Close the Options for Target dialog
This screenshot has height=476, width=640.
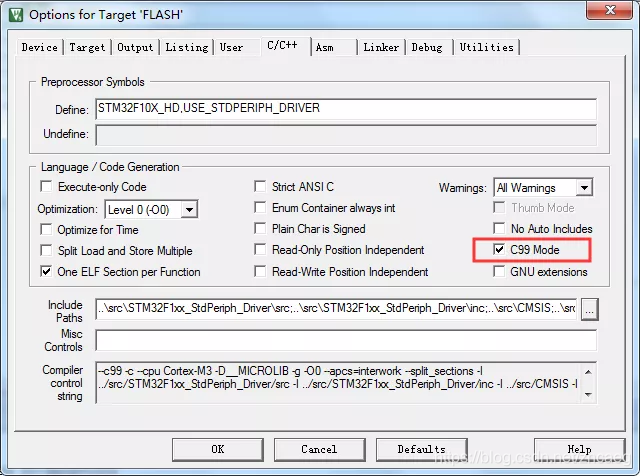[x=610, y=10]
